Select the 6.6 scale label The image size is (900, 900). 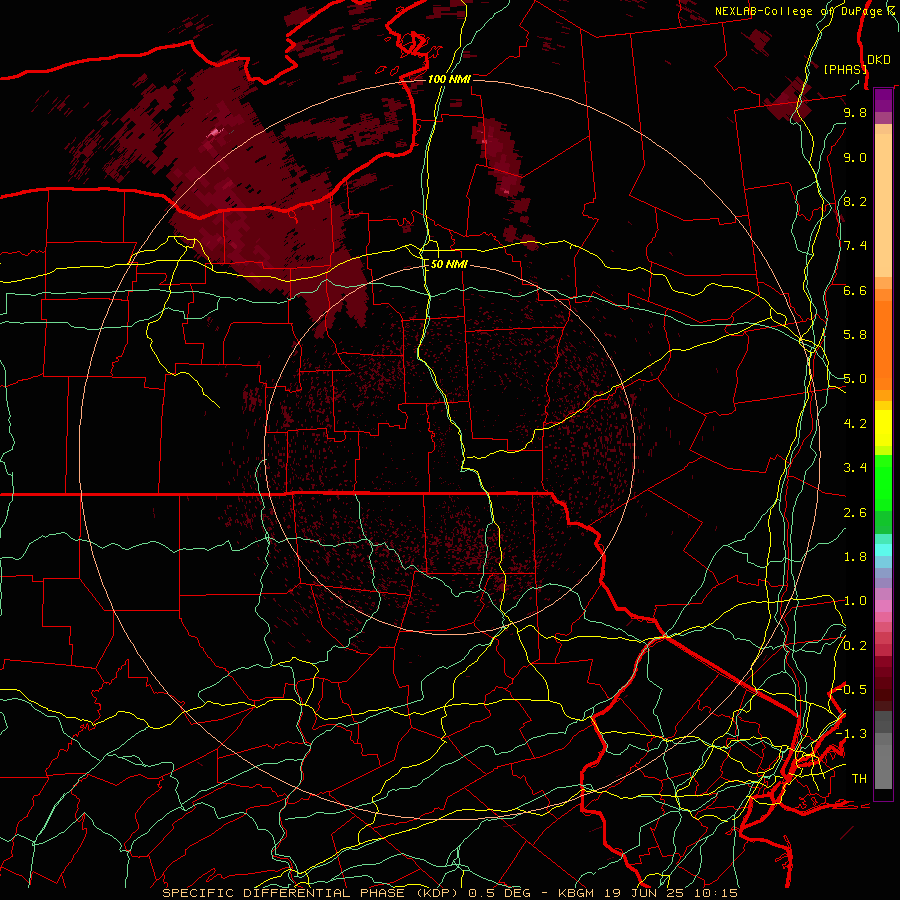pos(855,290)
